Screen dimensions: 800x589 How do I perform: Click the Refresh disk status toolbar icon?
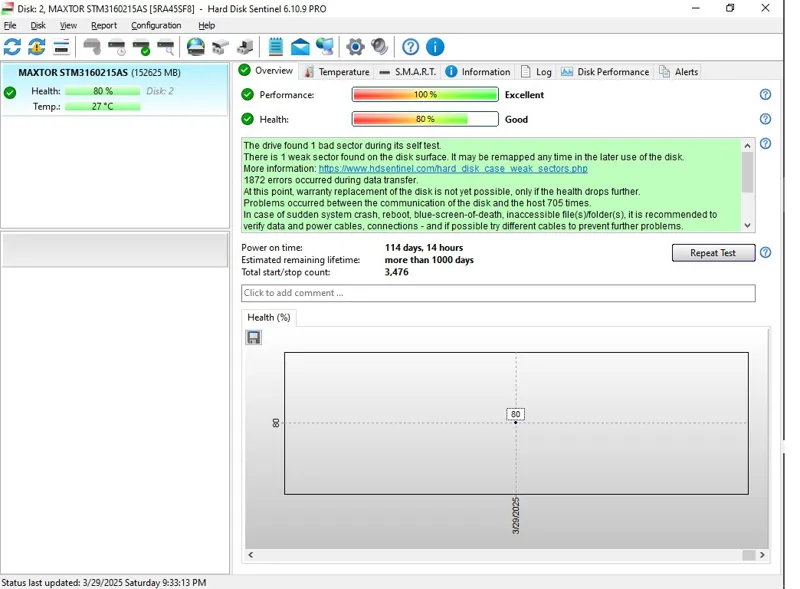[x=12, y=47]
